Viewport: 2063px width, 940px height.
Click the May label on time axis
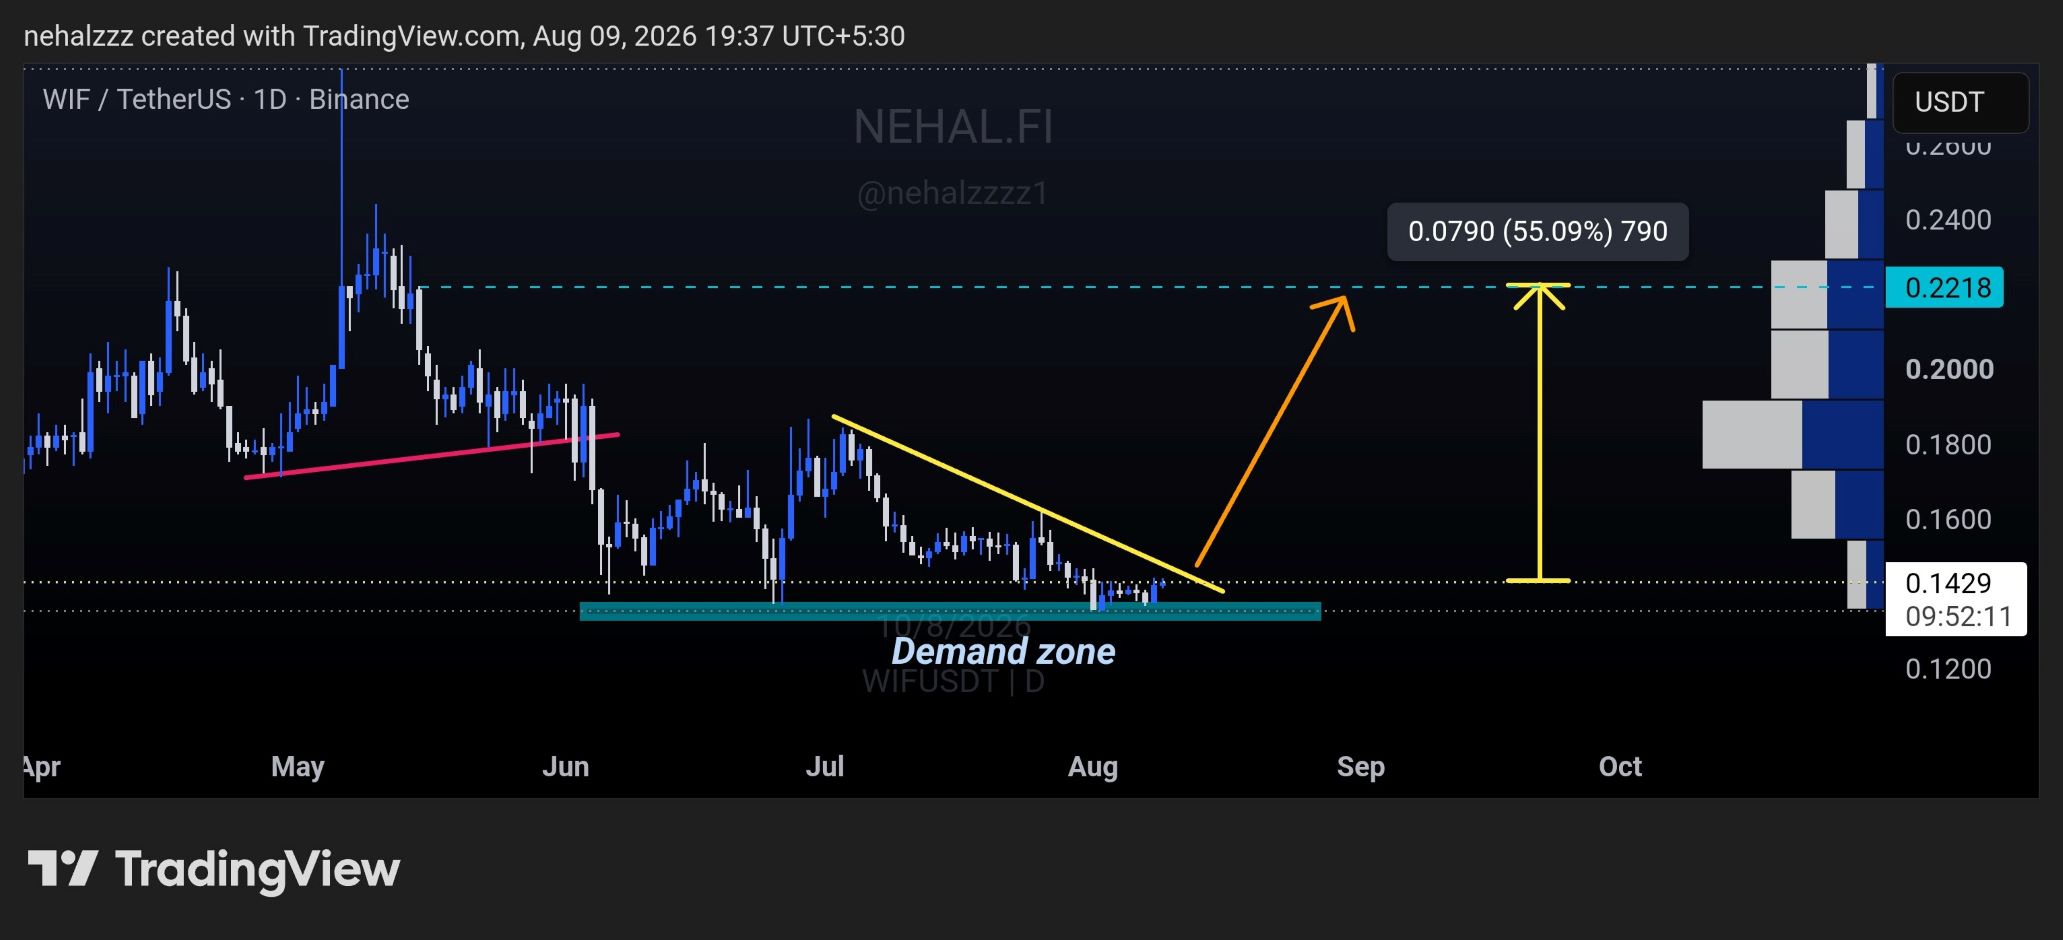coord(298,767)
